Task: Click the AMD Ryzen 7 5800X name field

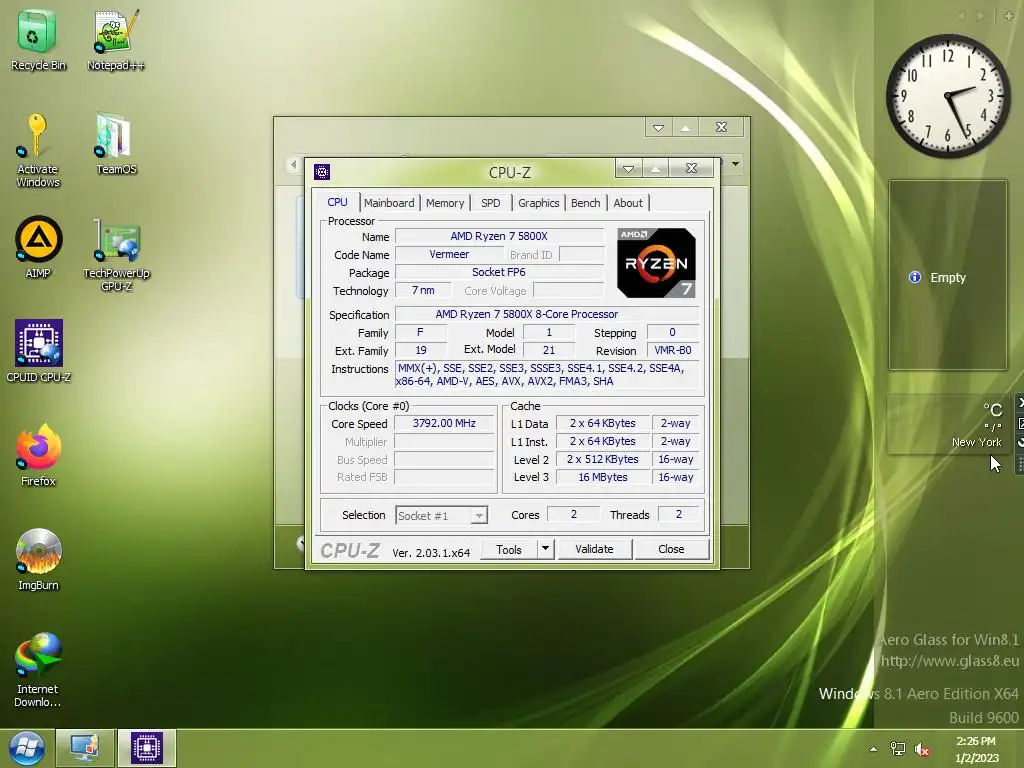Action: pos(500,236)
